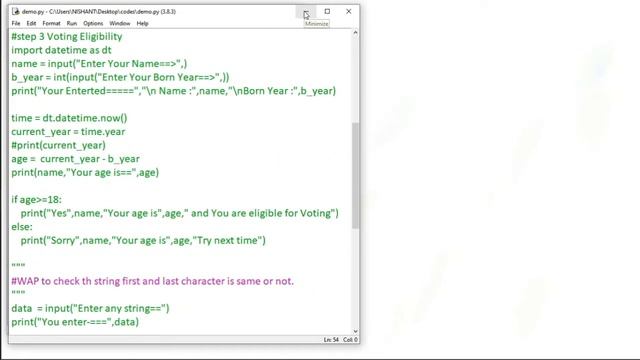Click the line '#step 3 Voting Eligibility'
Image resolution: width=640 pixels, height=360 pixels.
pos(67,37)
